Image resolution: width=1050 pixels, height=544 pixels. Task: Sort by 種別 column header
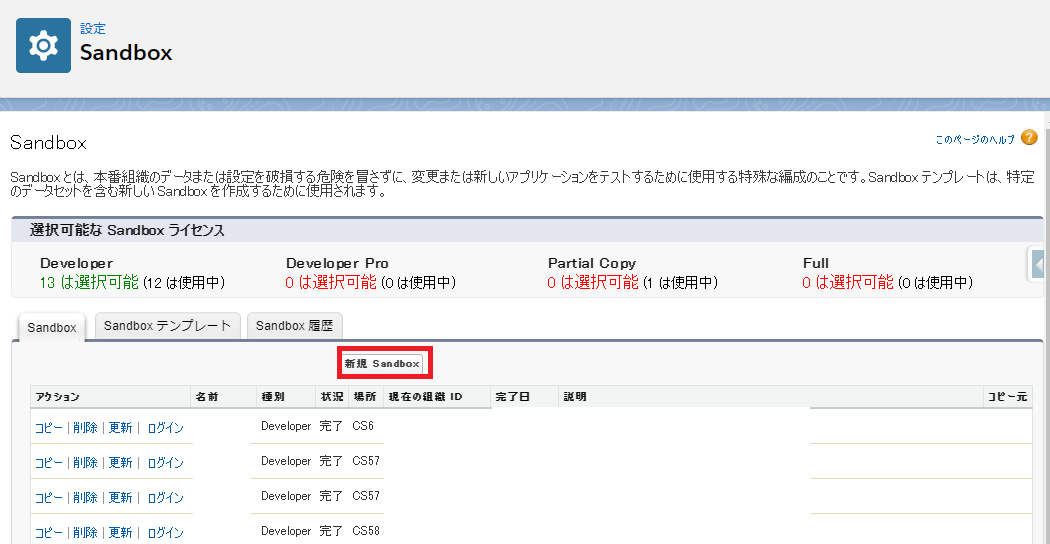[286, 397]
